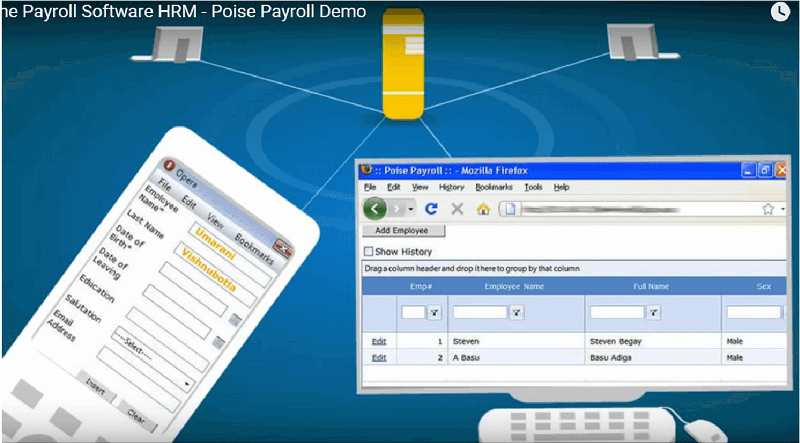
Task: Open the Bookmarks menu in Firefox
Action: 494,187
